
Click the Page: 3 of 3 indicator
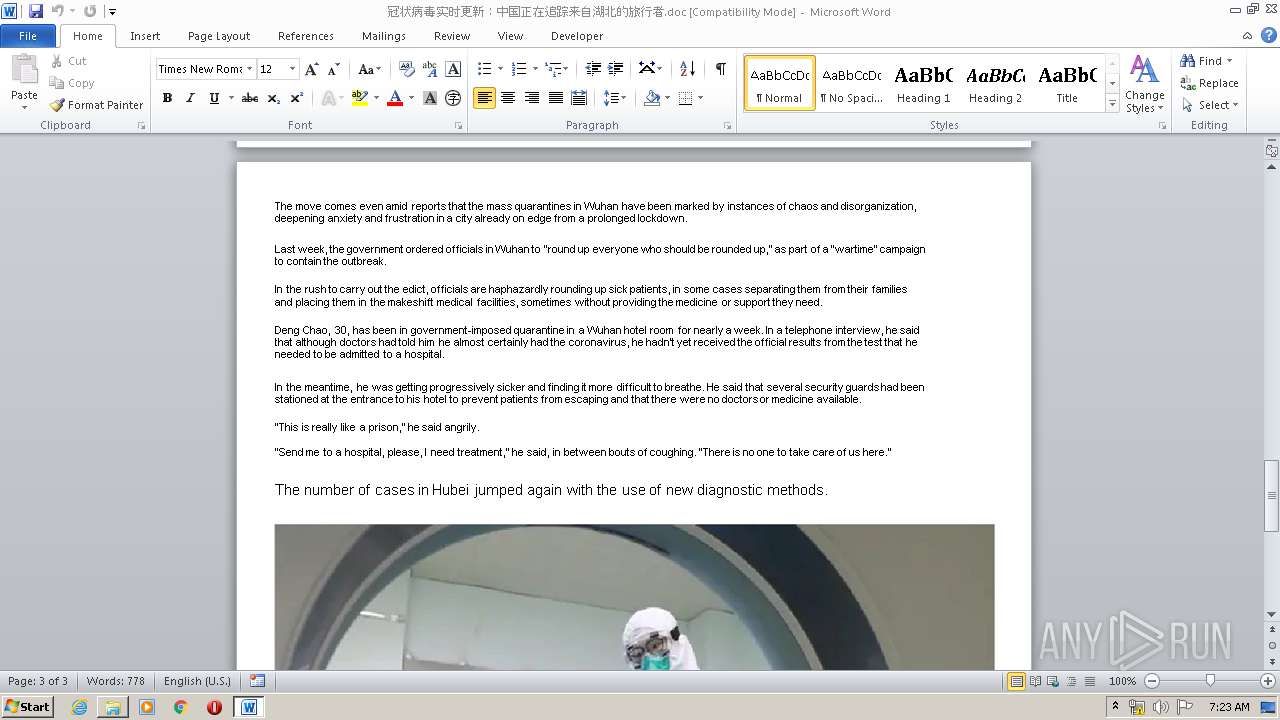pos(38,681)
